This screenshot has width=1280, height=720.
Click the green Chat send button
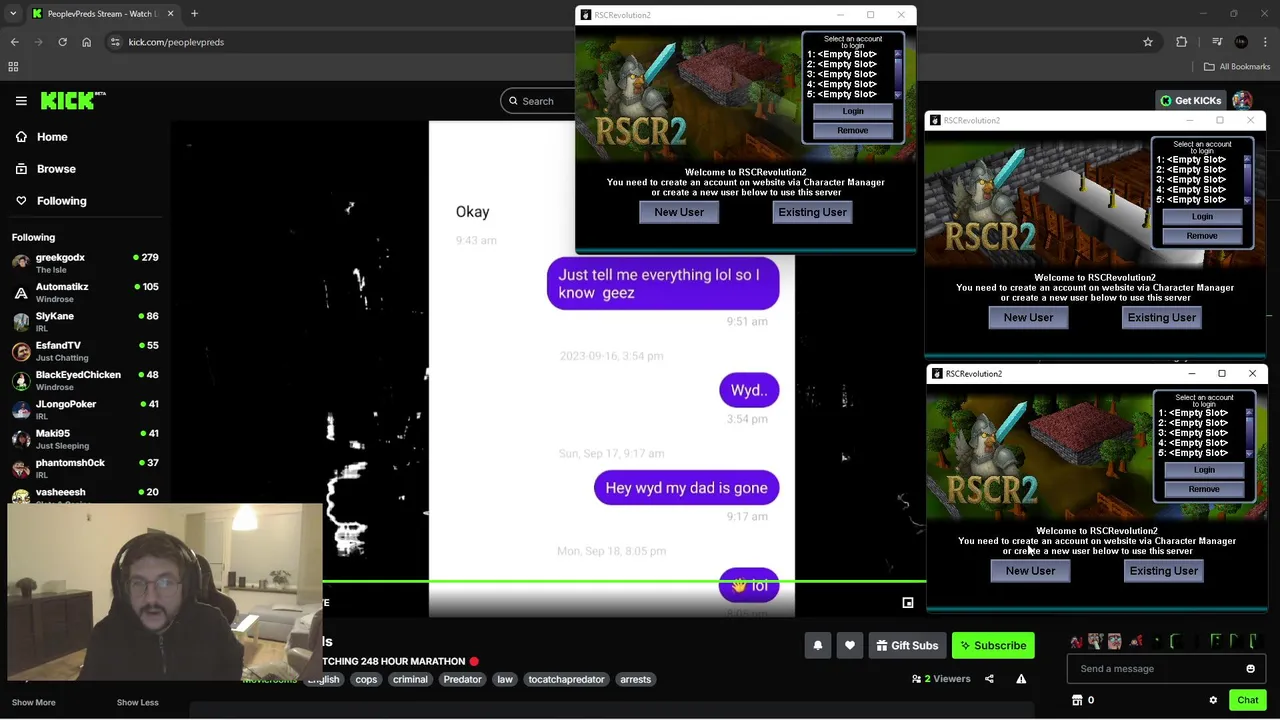(x=1248, y=700)
